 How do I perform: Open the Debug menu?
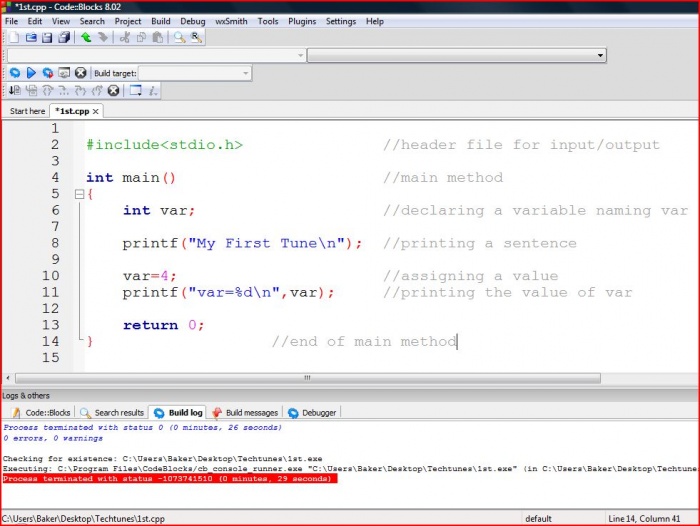point(193,21)
